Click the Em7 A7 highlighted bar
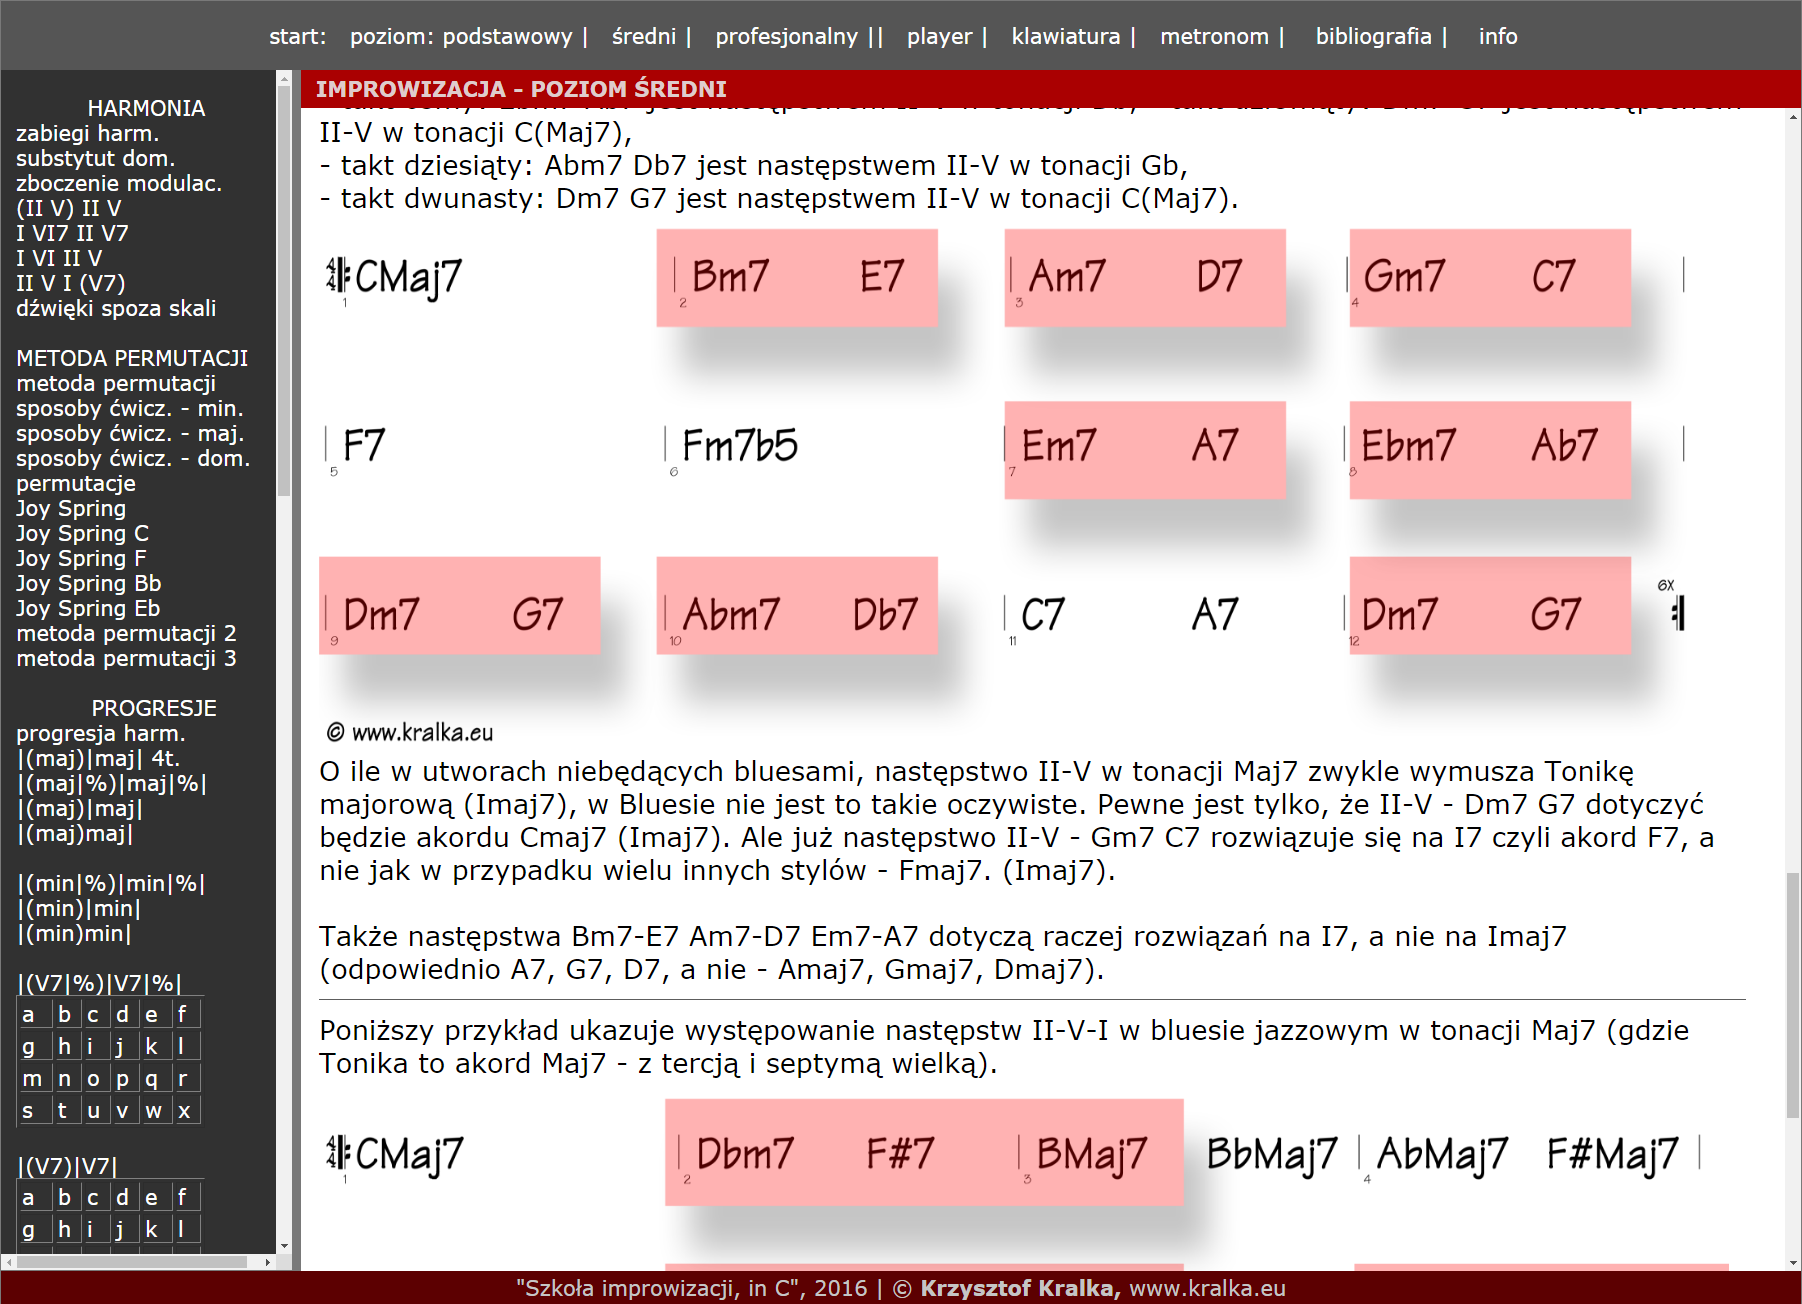 [1145, 450]
